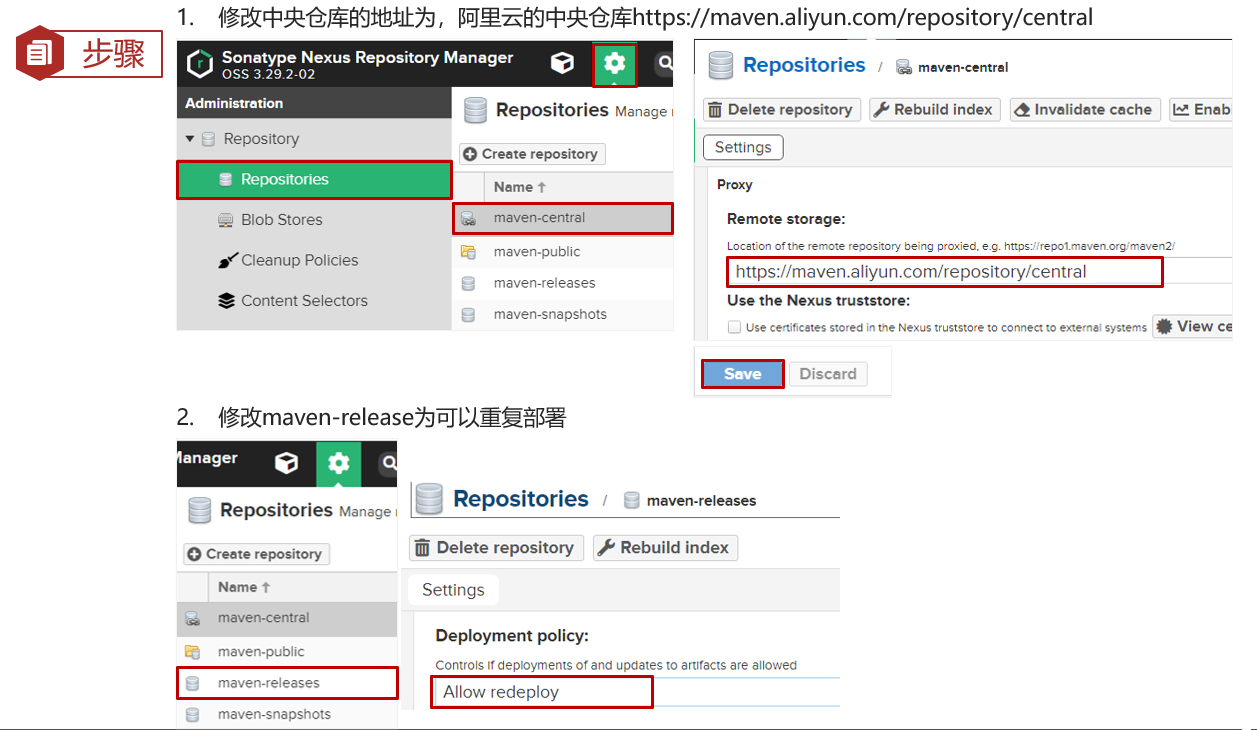The image size is (1257, 730).
Task: Select maven-snapshots row in step 2 list
Action: pos(288,714)
